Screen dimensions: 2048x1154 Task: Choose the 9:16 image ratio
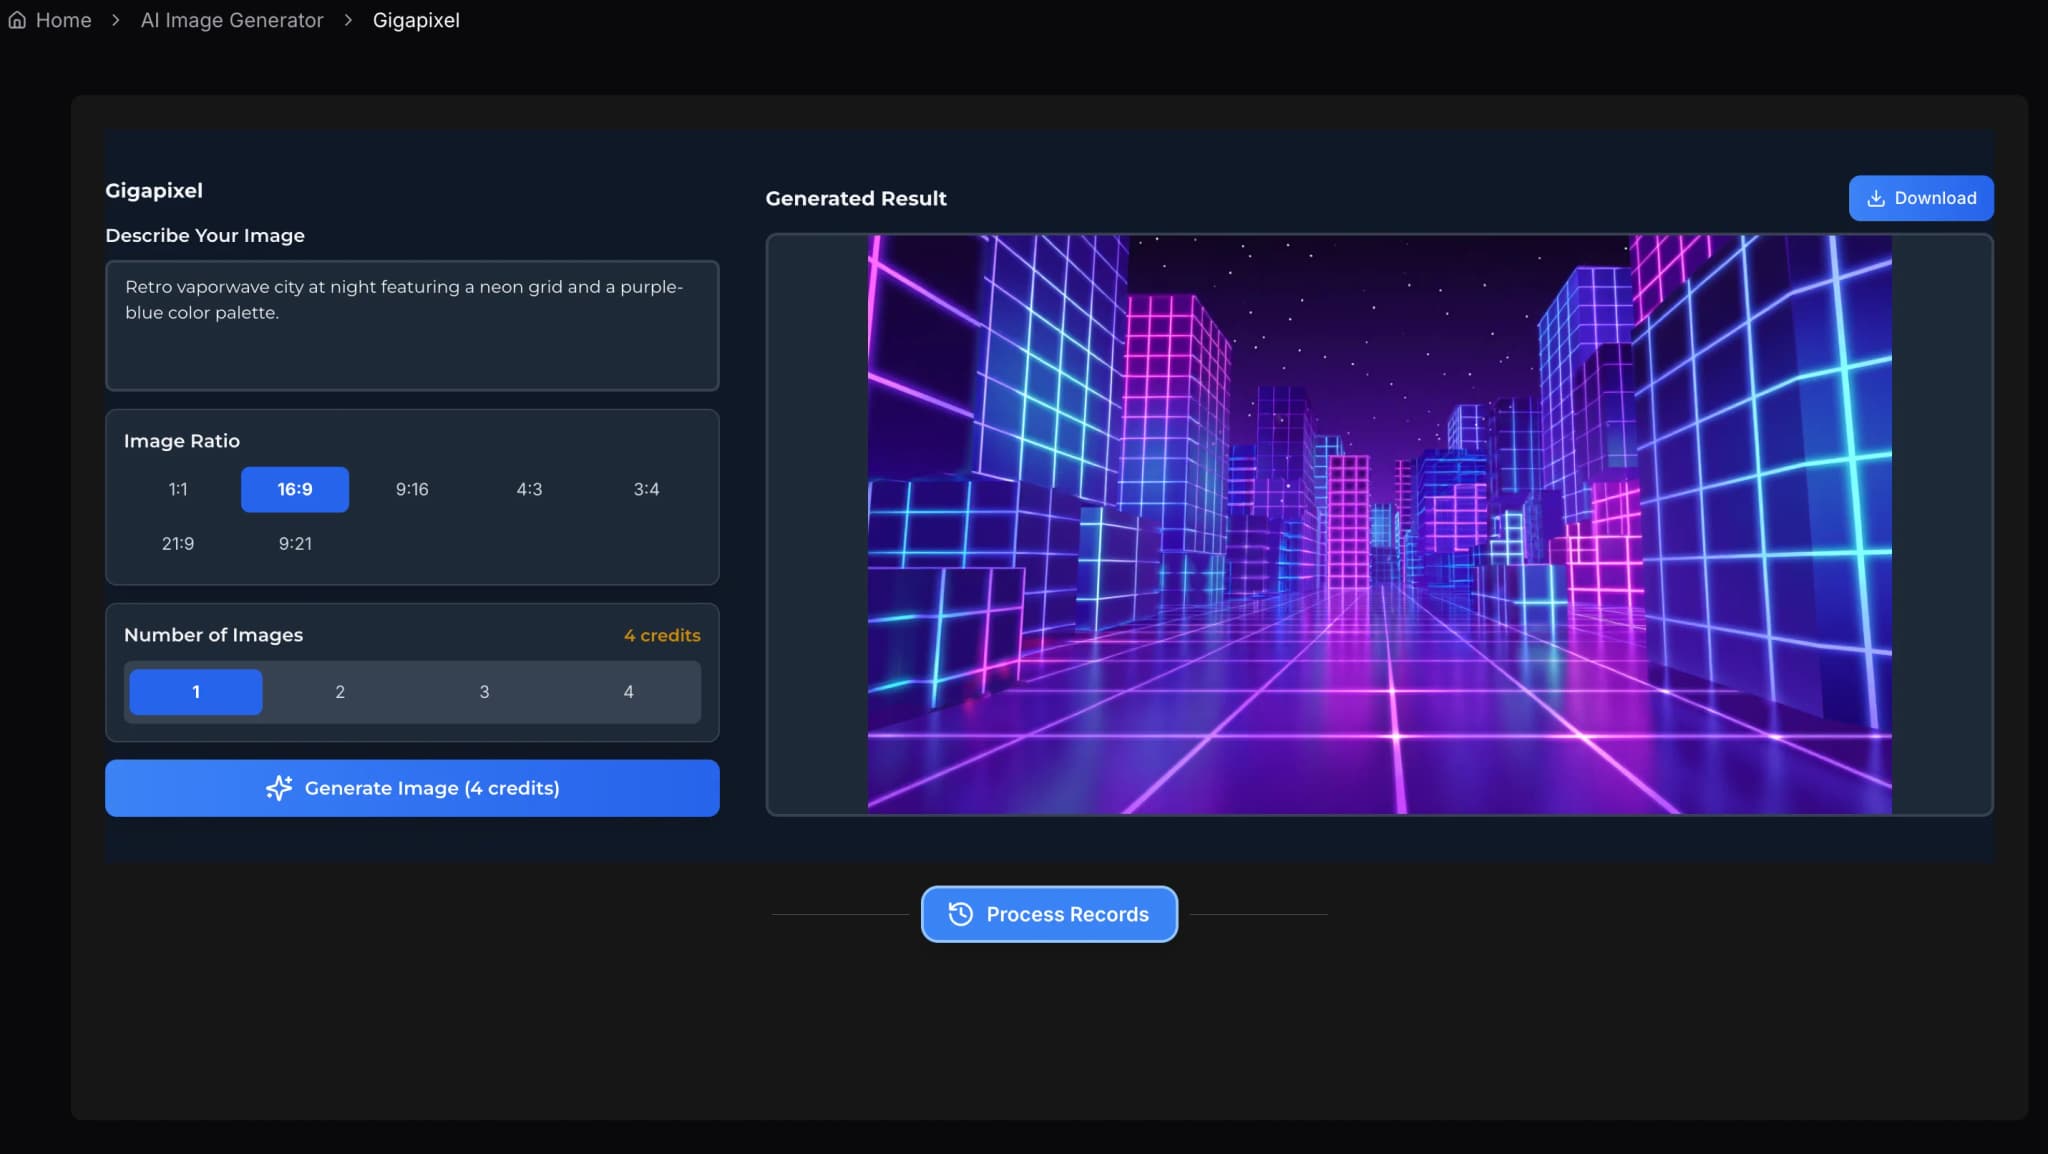click(x=412, y=489)
